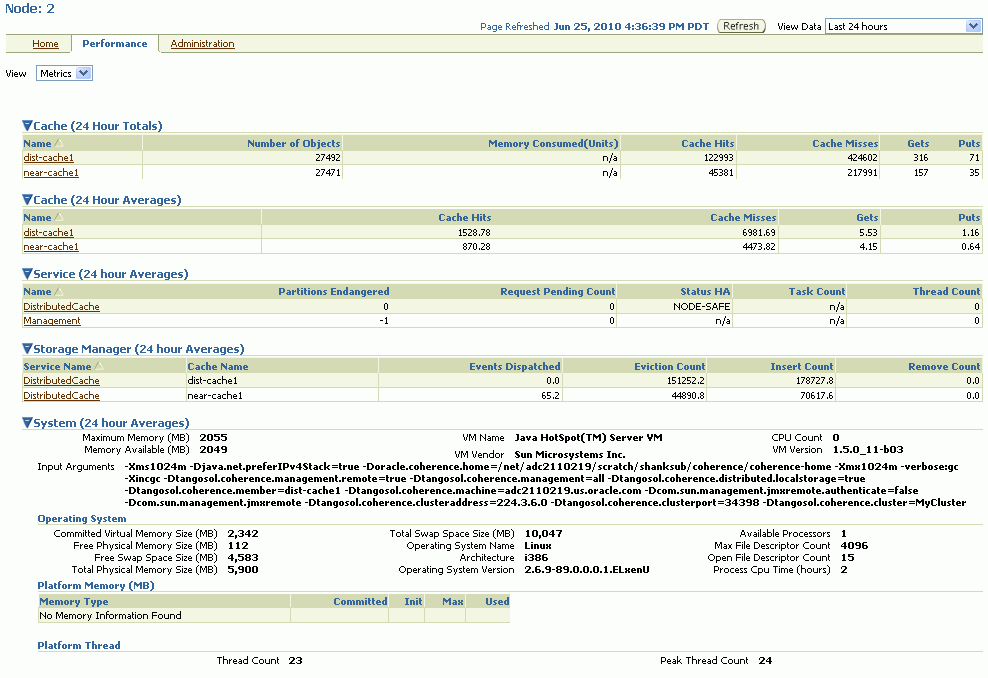Sort Service table by Name sort arrow

pyautogui.click(x=59, y=291)
